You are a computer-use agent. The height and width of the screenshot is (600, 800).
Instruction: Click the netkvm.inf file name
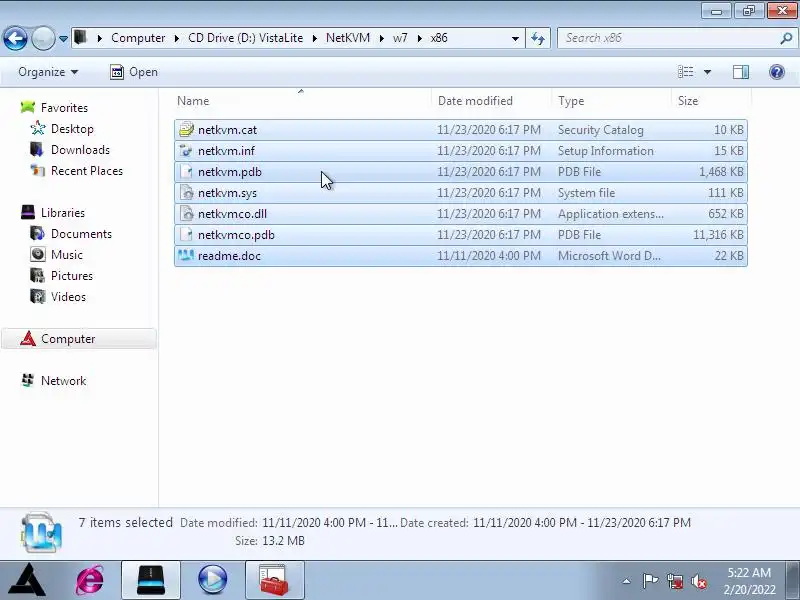click(227, 151)
